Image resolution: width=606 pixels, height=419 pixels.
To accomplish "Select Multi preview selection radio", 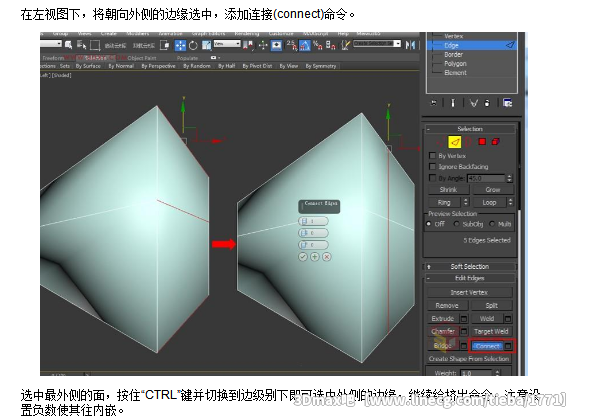I will tap(492, 224).
